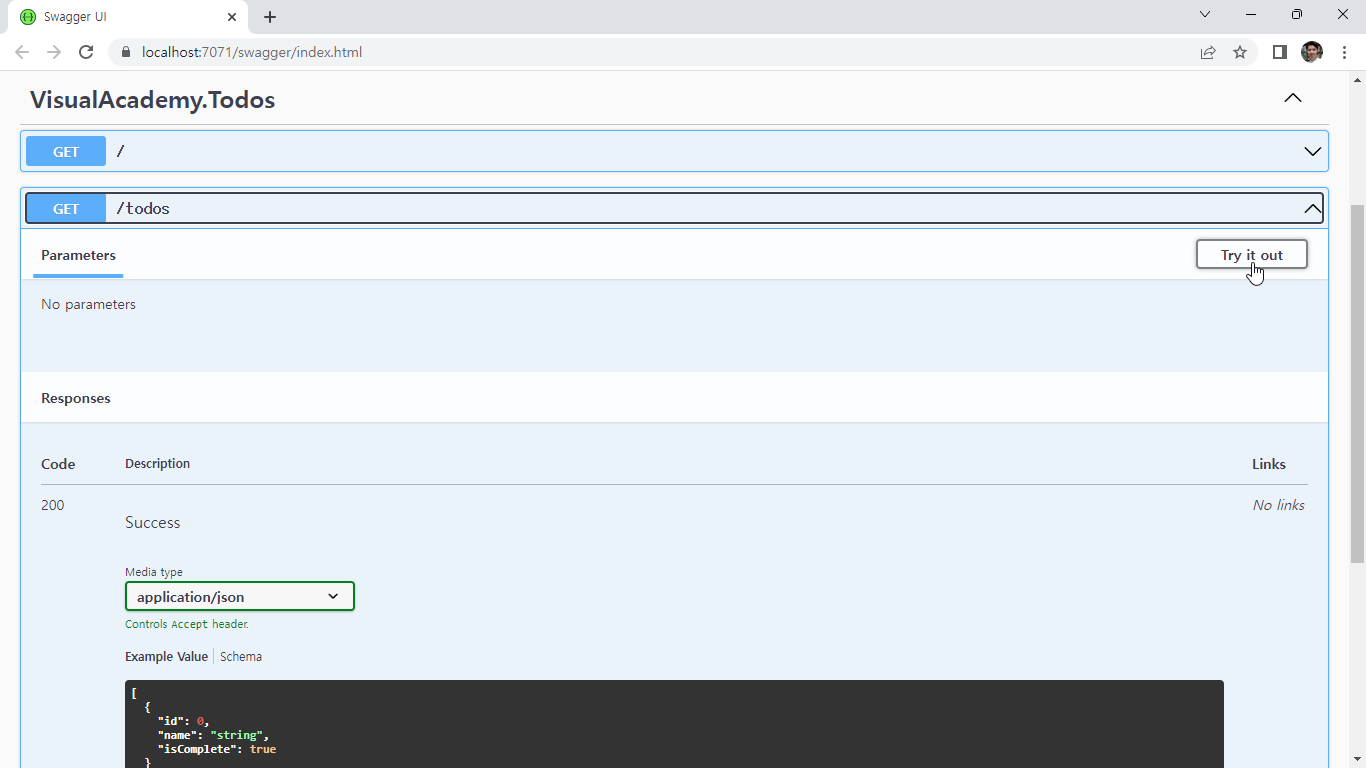Click the site info lock icon

[126, 52]
